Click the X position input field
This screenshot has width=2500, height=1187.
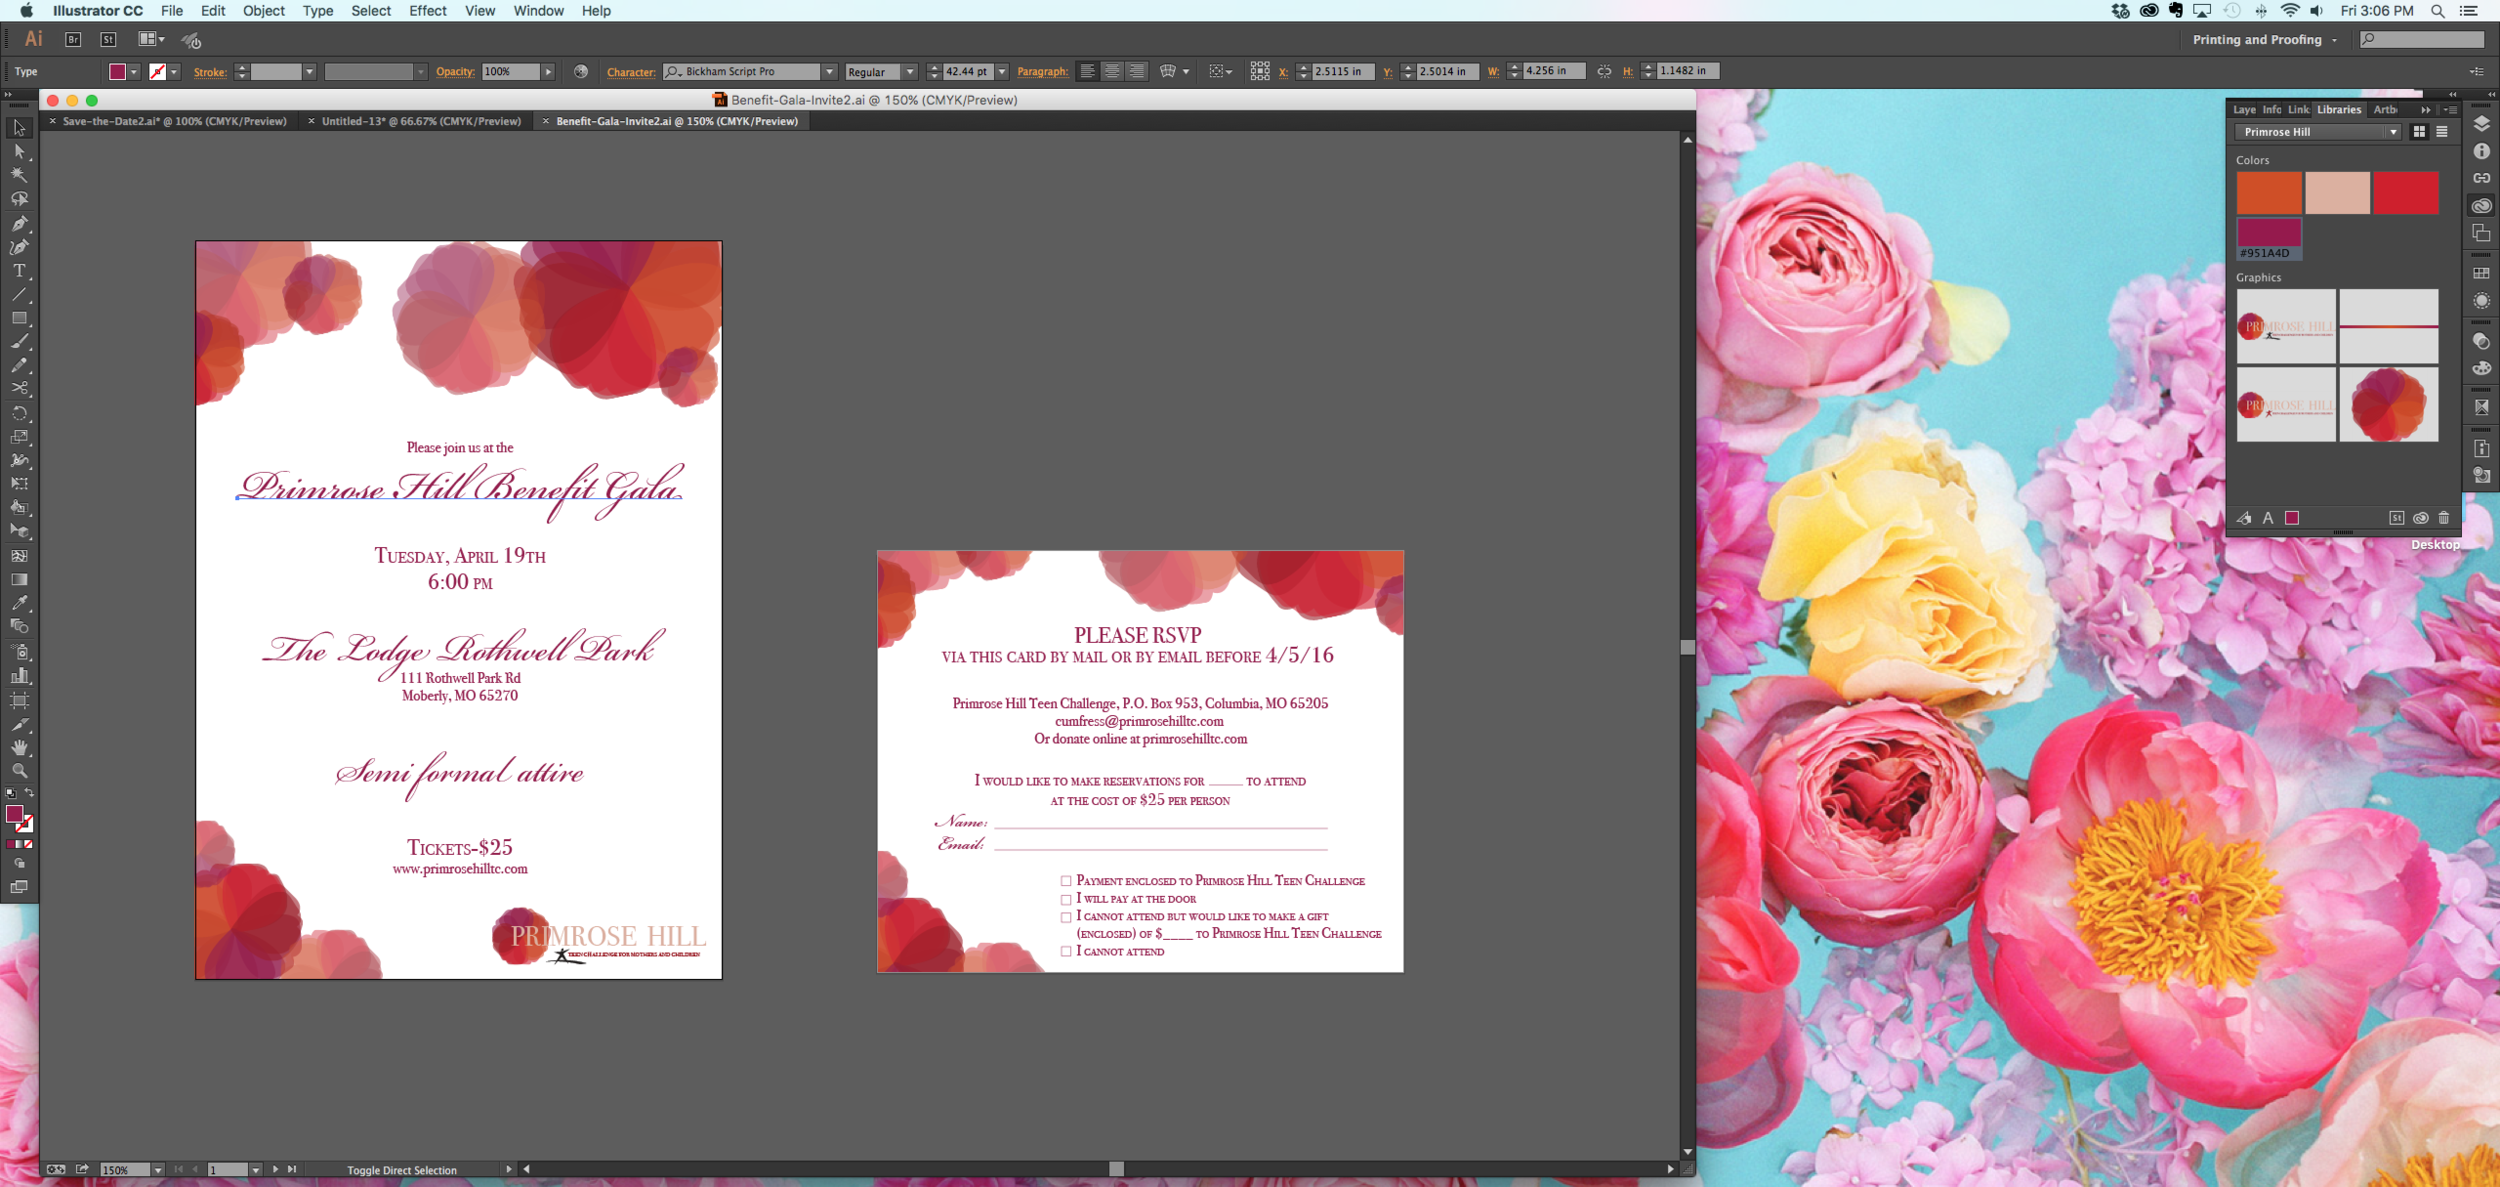click(1342, 71)
